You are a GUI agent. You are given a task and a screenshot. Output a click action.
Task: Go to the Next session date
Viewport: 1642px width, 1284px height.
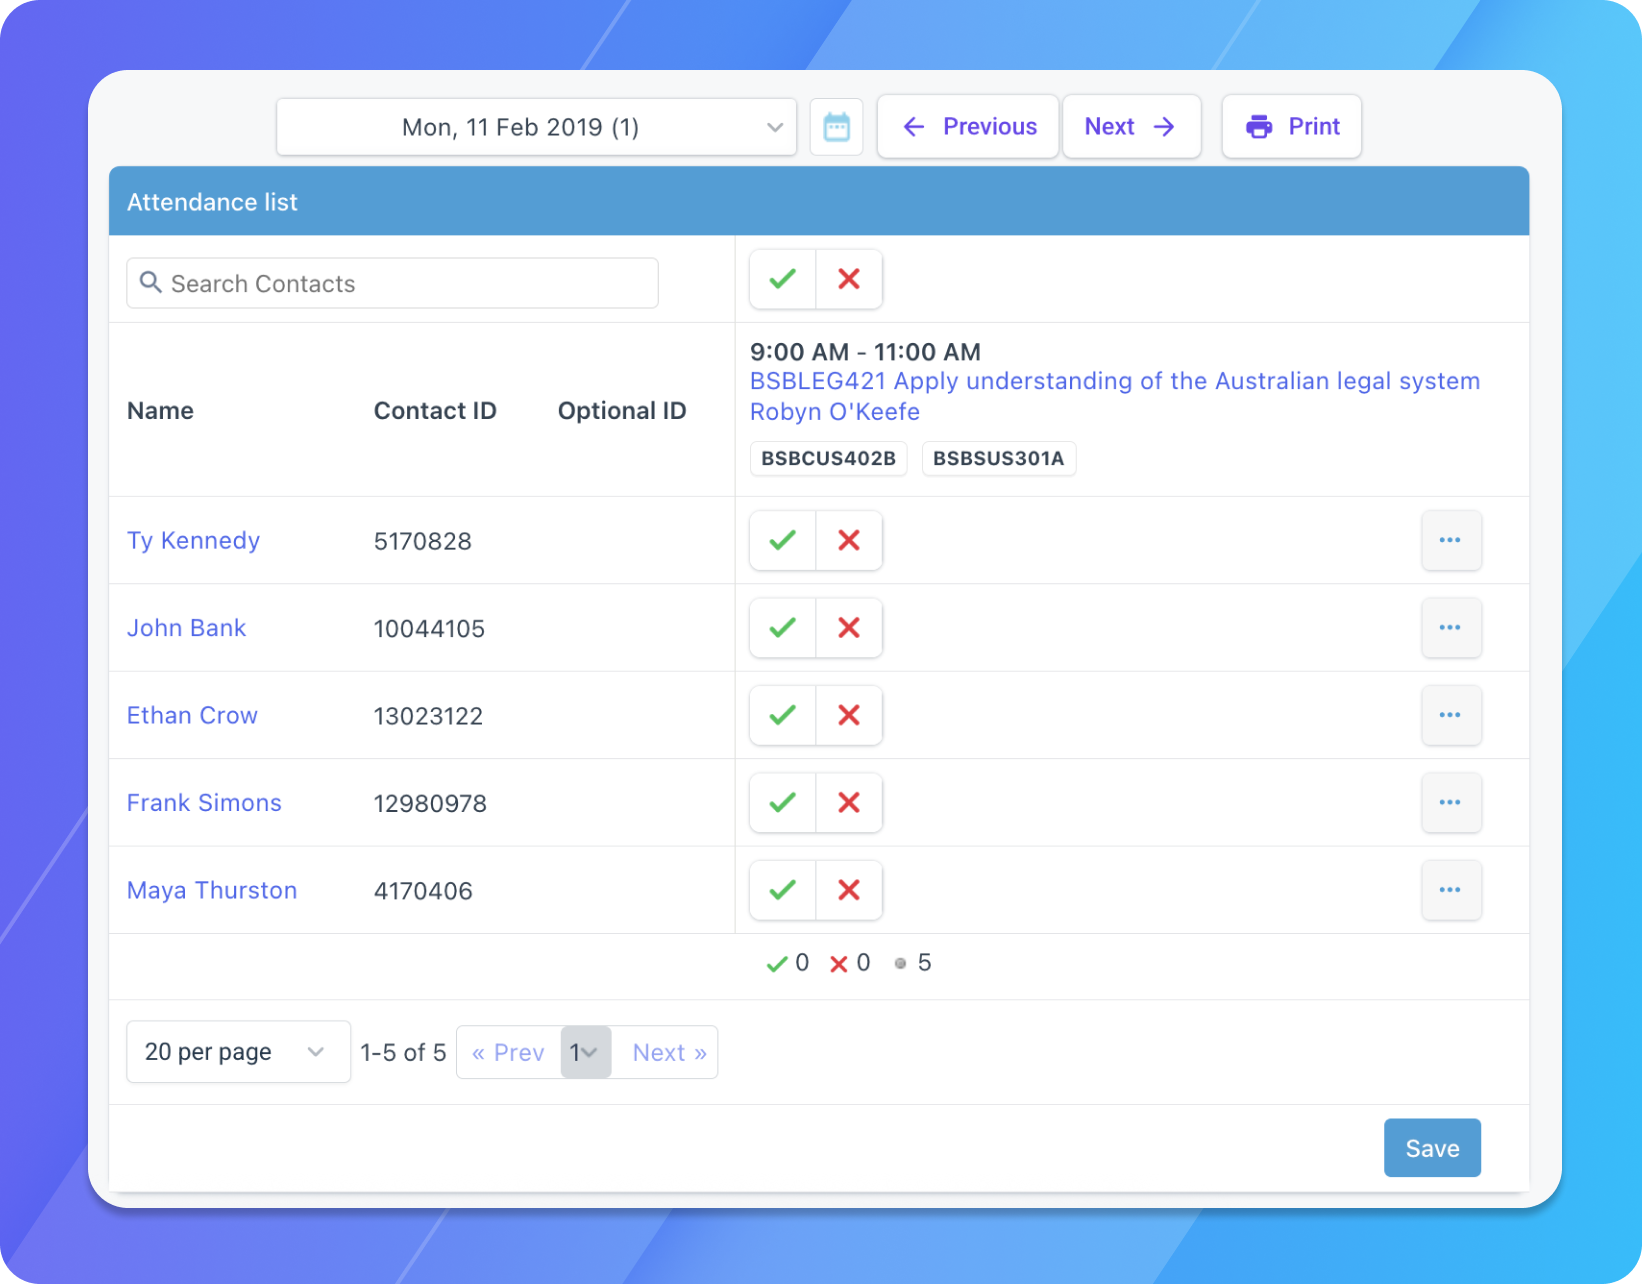point(1131,127)
